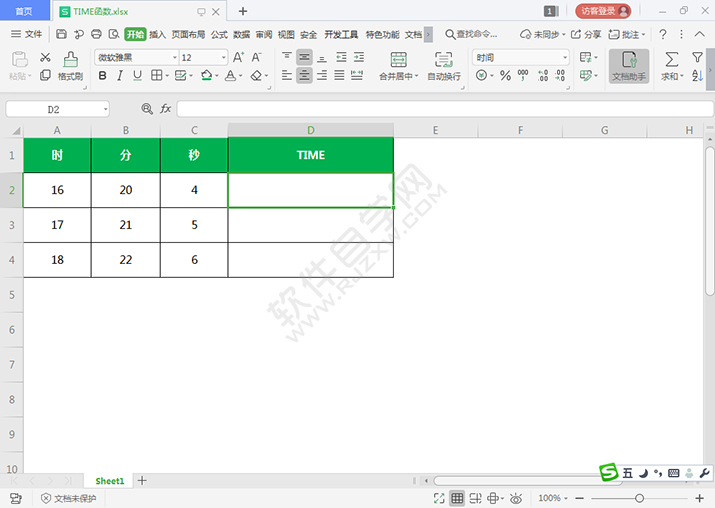Switch to the 插入 (Insert) ribbon tab

(x=157, y=35)
